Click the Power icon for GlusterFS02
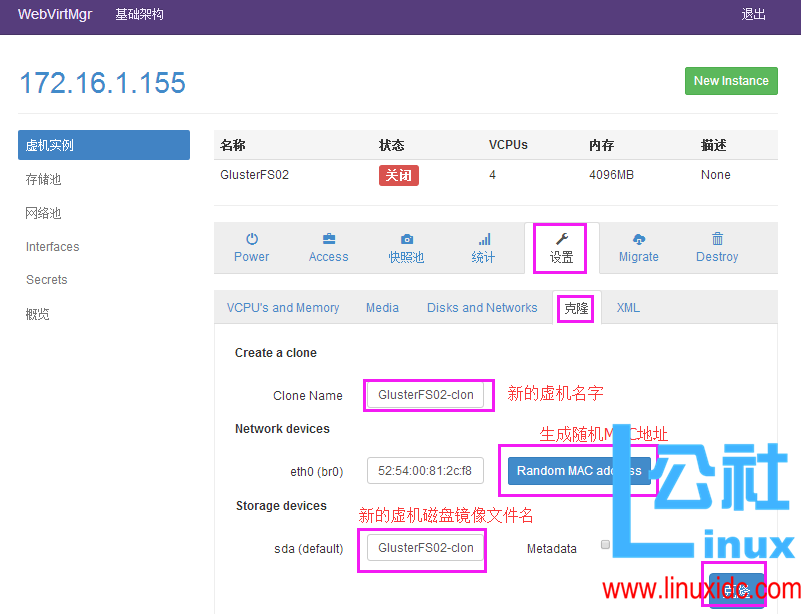 pos(251,247)
